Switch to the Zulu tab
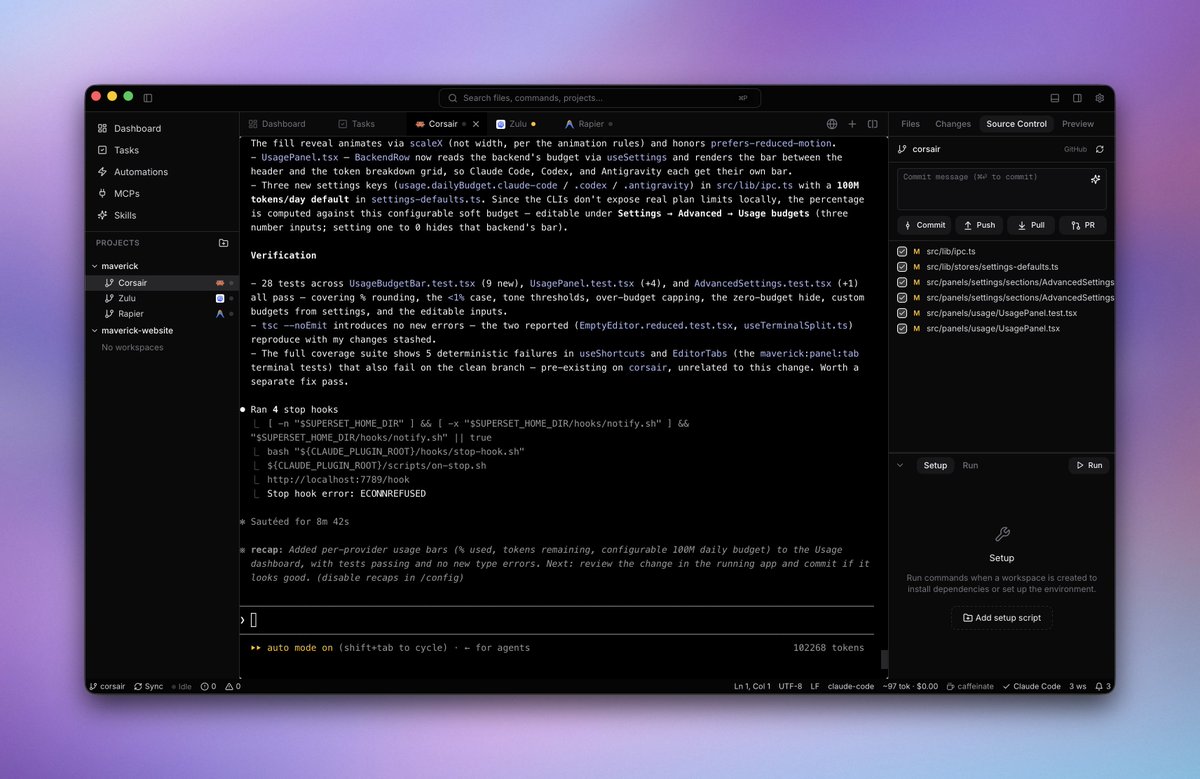Image resolution: width=1200 pixels, height=779 pixels. pos(516,124)
